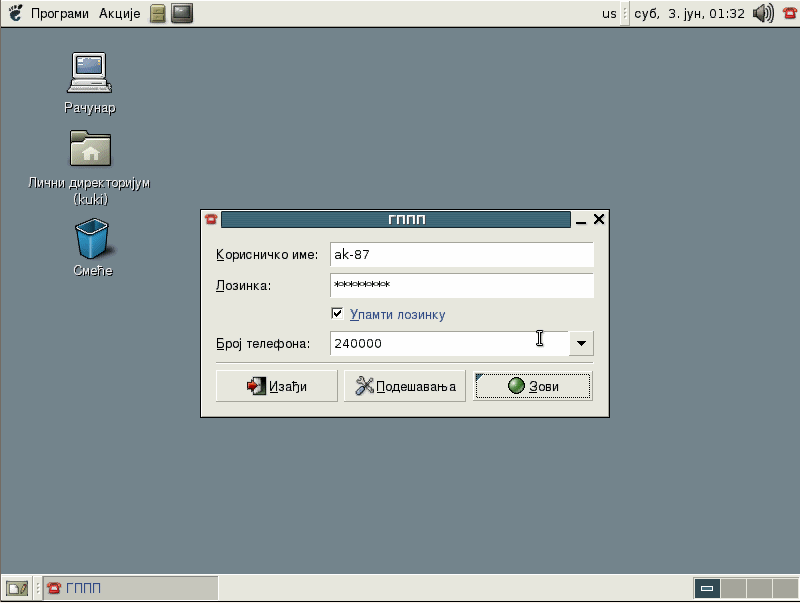The width and height of the screenshot is (800, 604).
Task: Select ГППП taskbar window entry
Action: tap(131, 588)
